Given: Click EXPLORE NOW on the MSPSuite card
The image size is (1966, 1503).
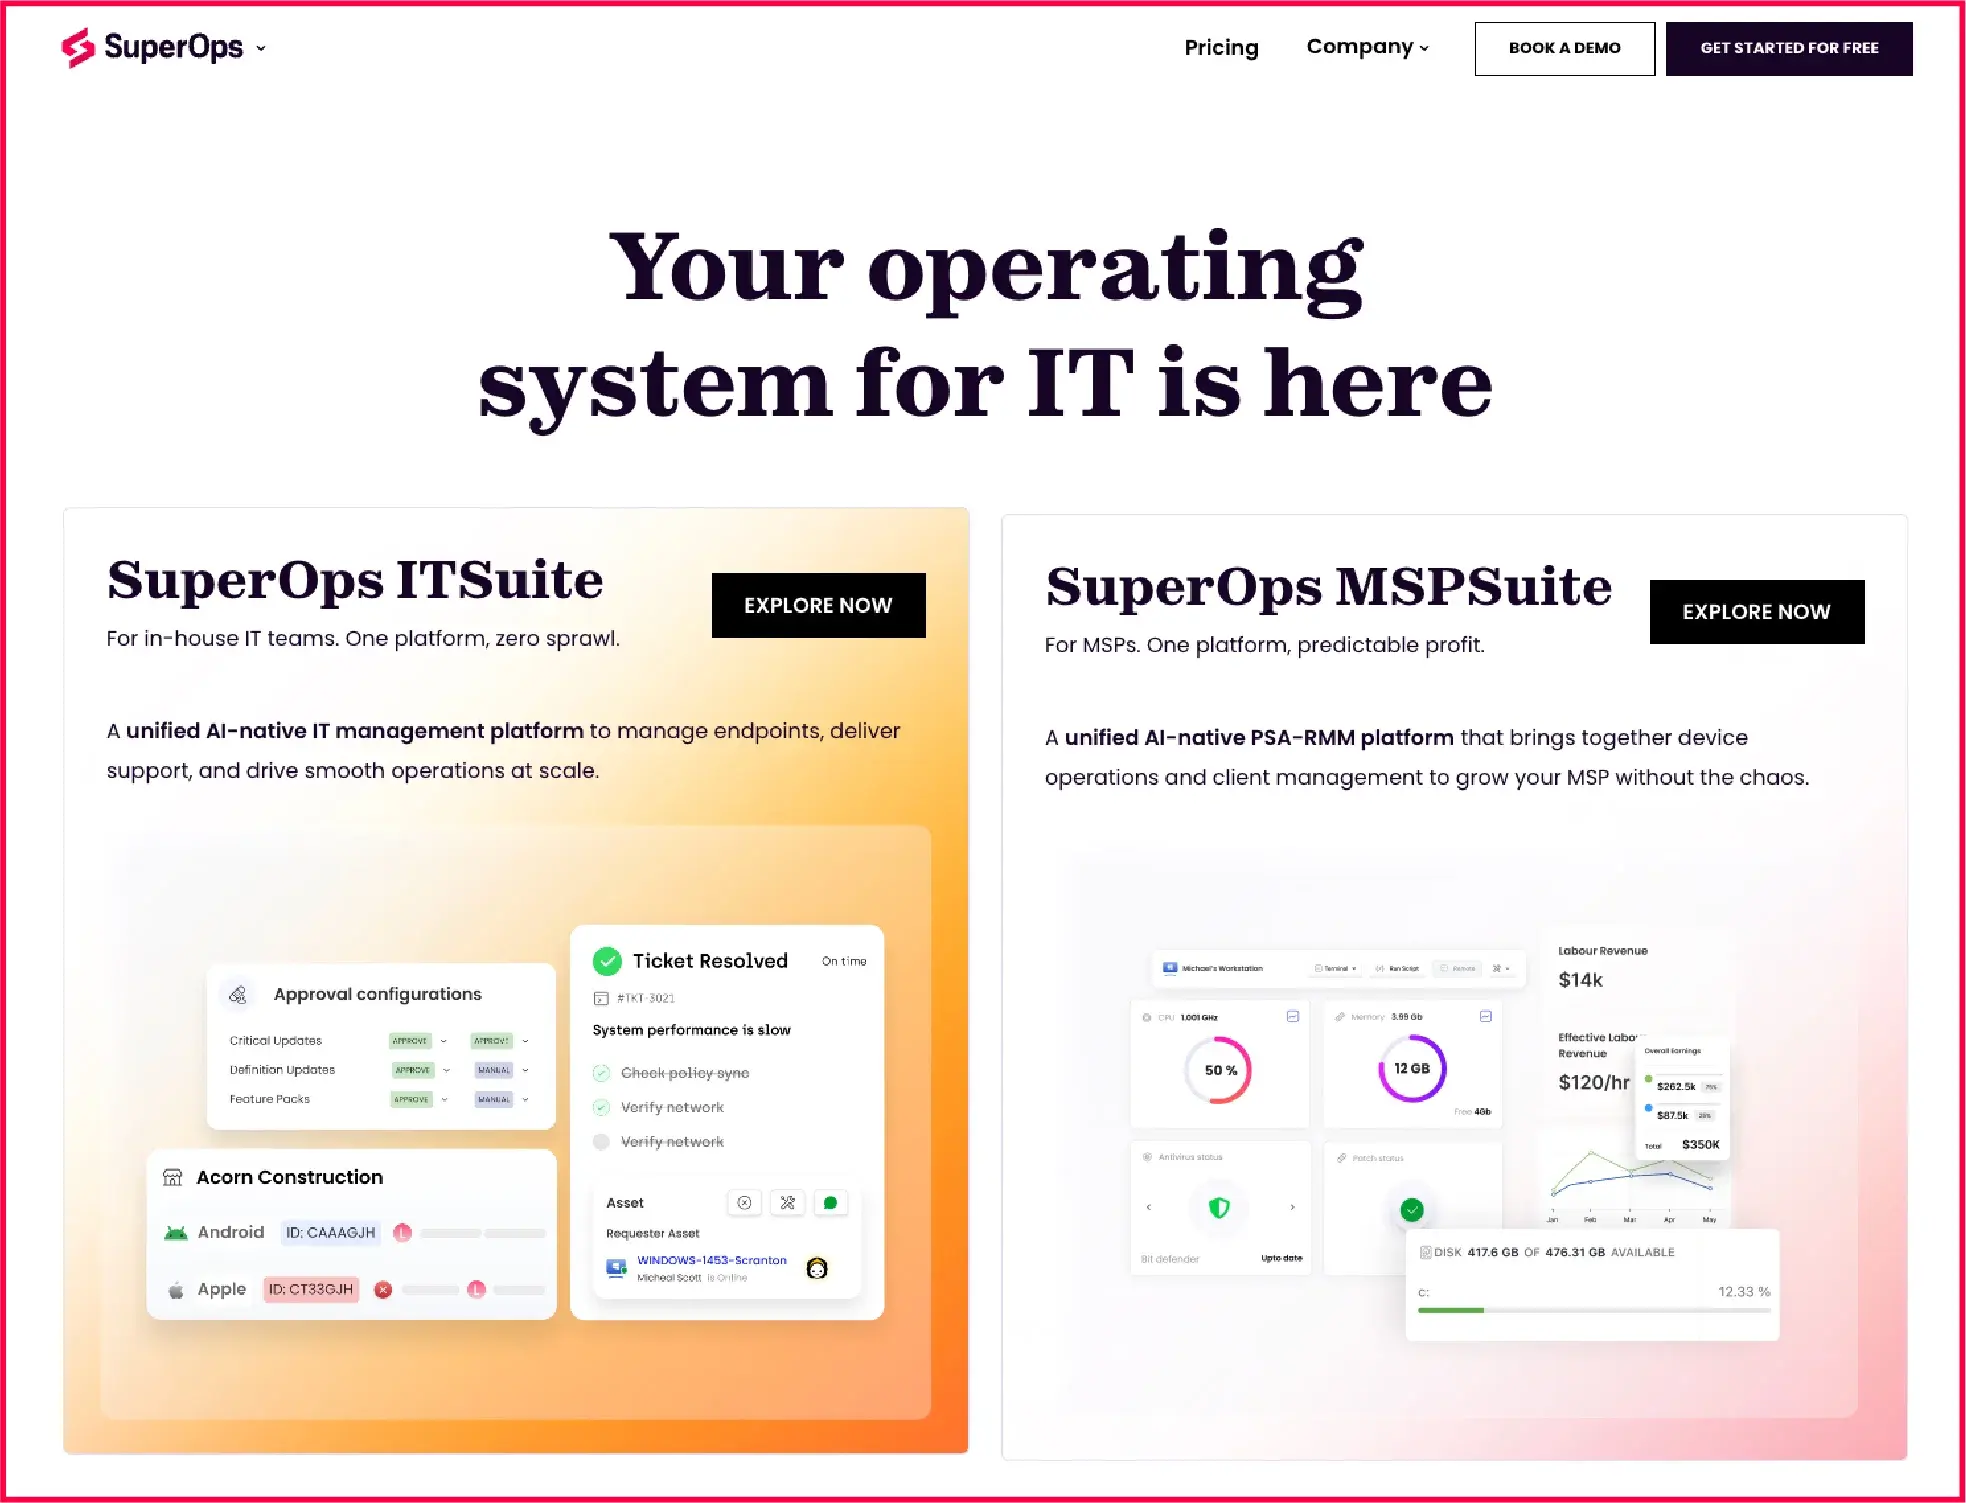Looking at the screenshot, I should point(1757,612).
